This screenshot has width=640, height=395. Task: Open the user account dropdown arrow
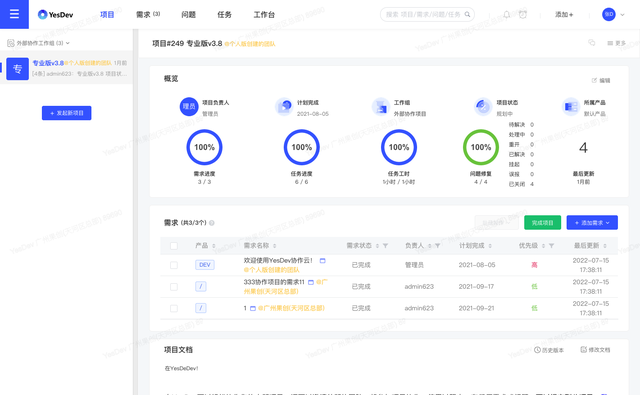(622, 15)
